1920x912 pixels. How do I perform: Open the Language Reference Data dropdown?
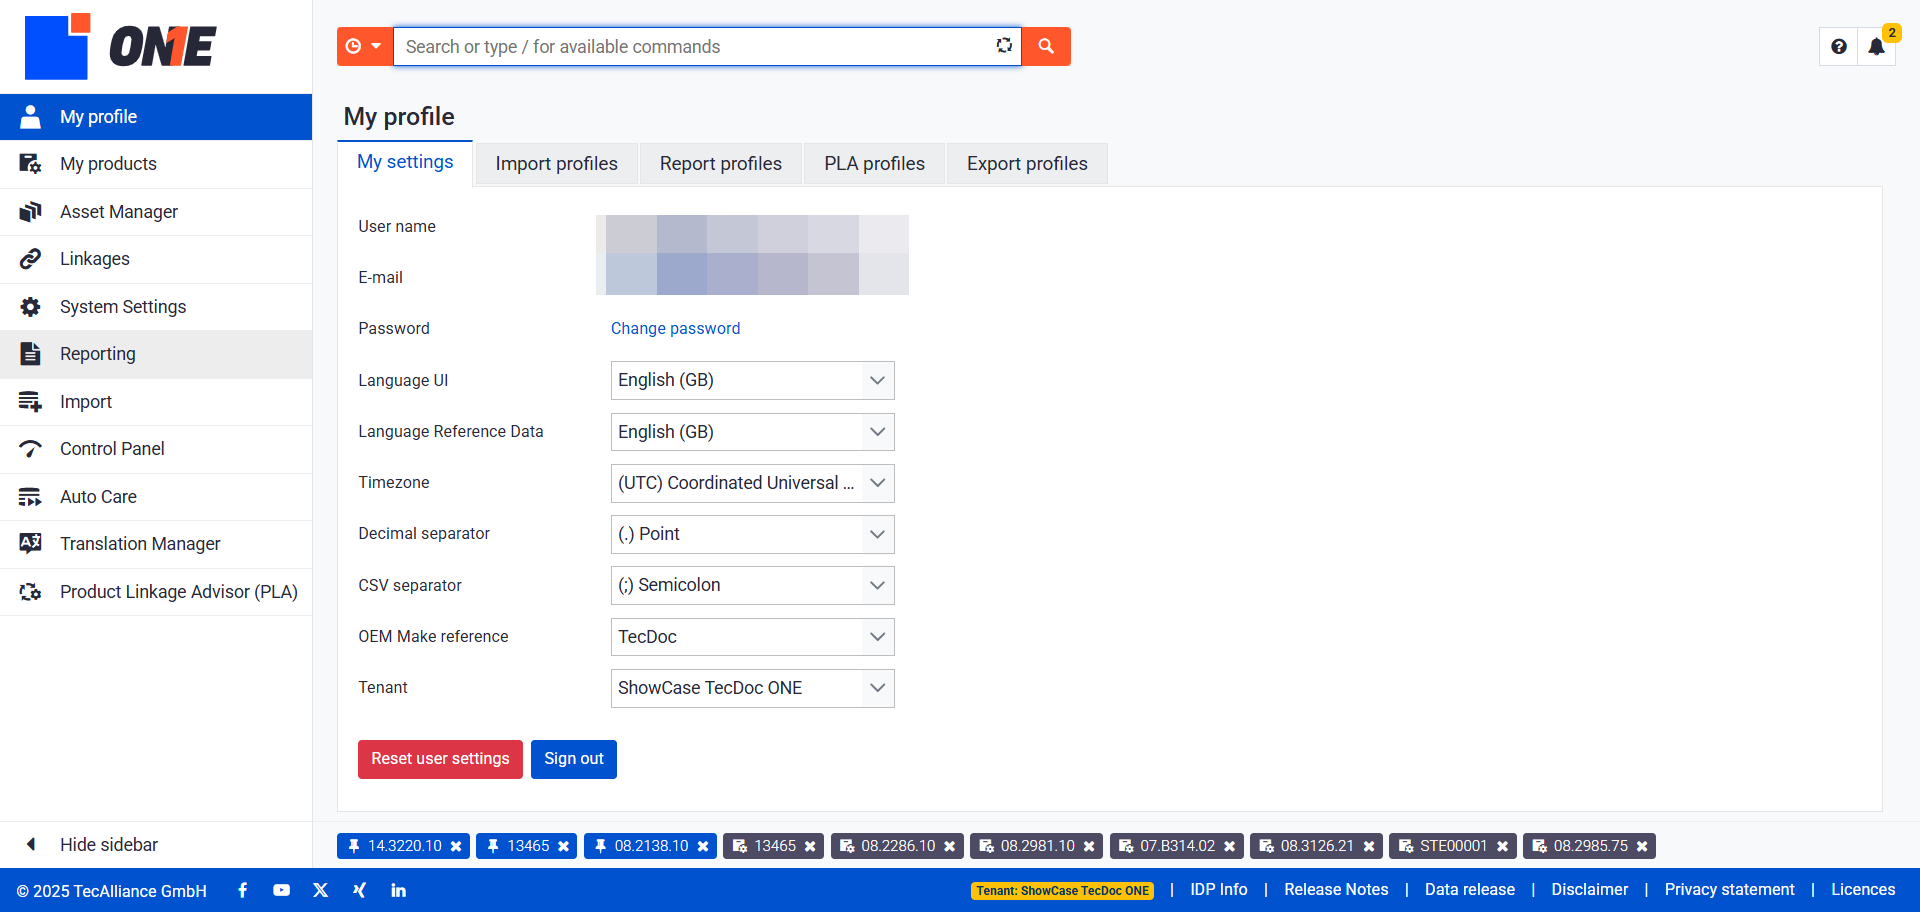[753, 432]
